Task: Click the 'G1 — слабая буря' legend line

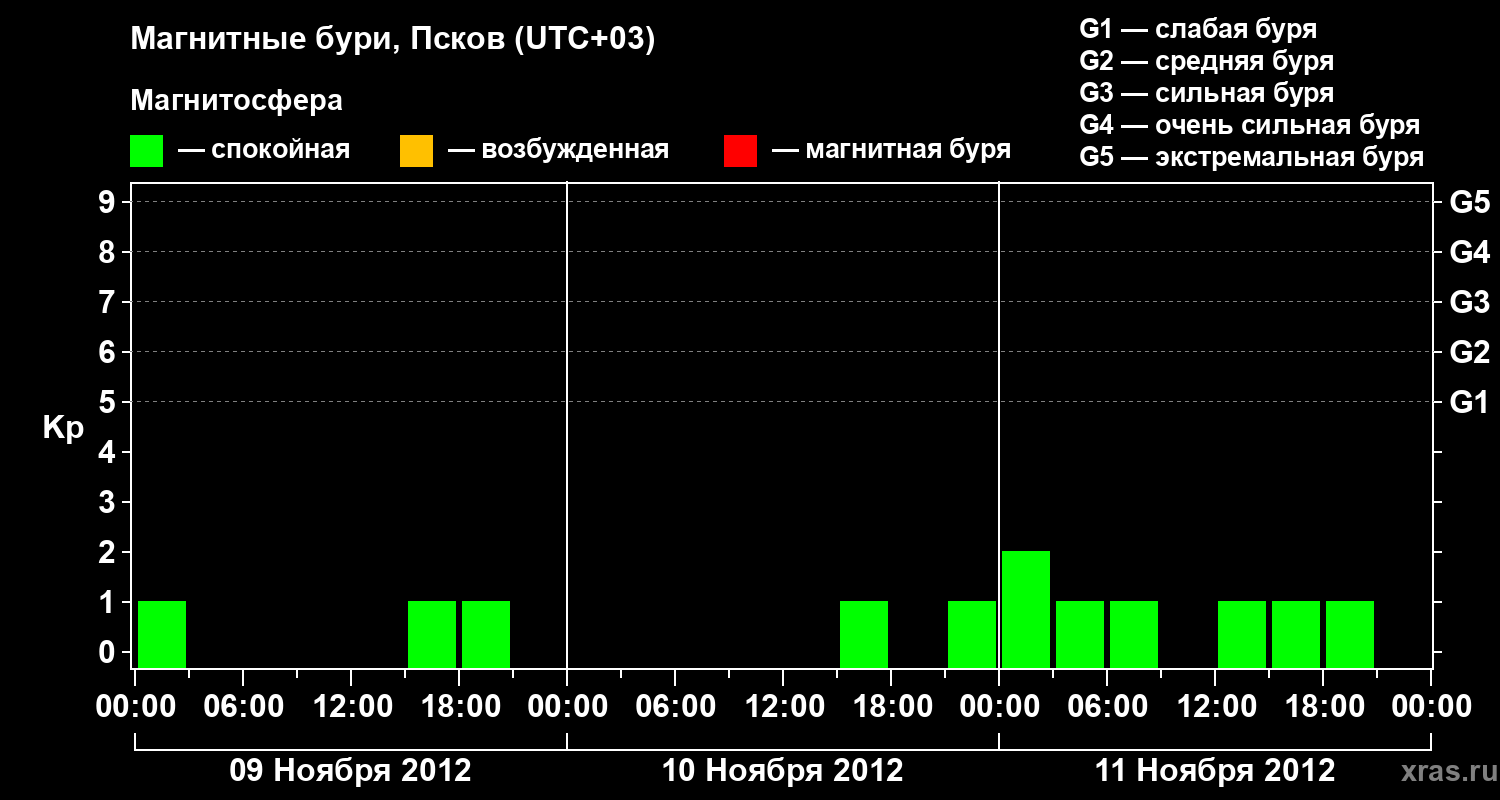Action: point(1198,29)
